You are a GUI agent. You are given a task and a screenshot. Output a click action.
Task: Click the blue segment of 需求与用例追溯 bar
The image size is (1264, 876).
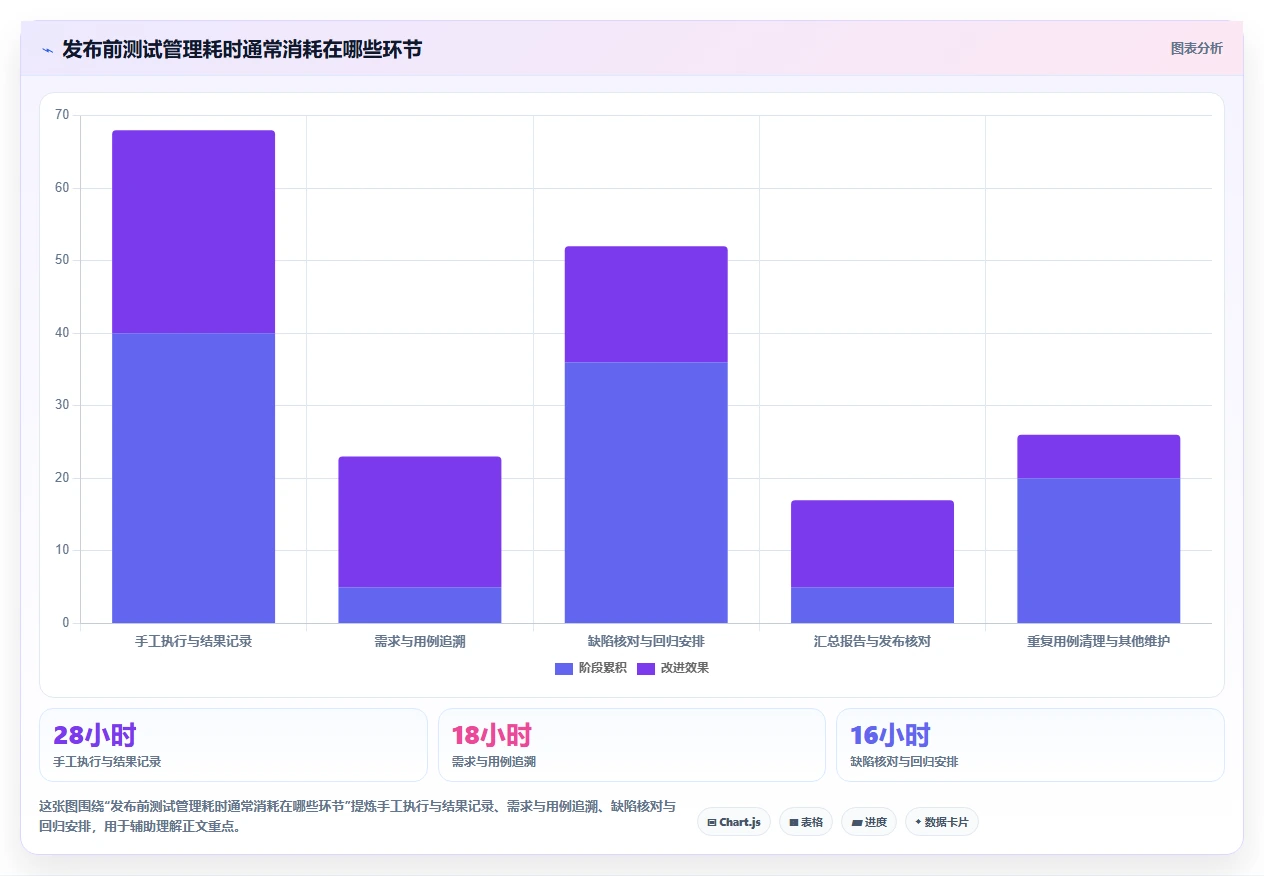coord(420,605)
